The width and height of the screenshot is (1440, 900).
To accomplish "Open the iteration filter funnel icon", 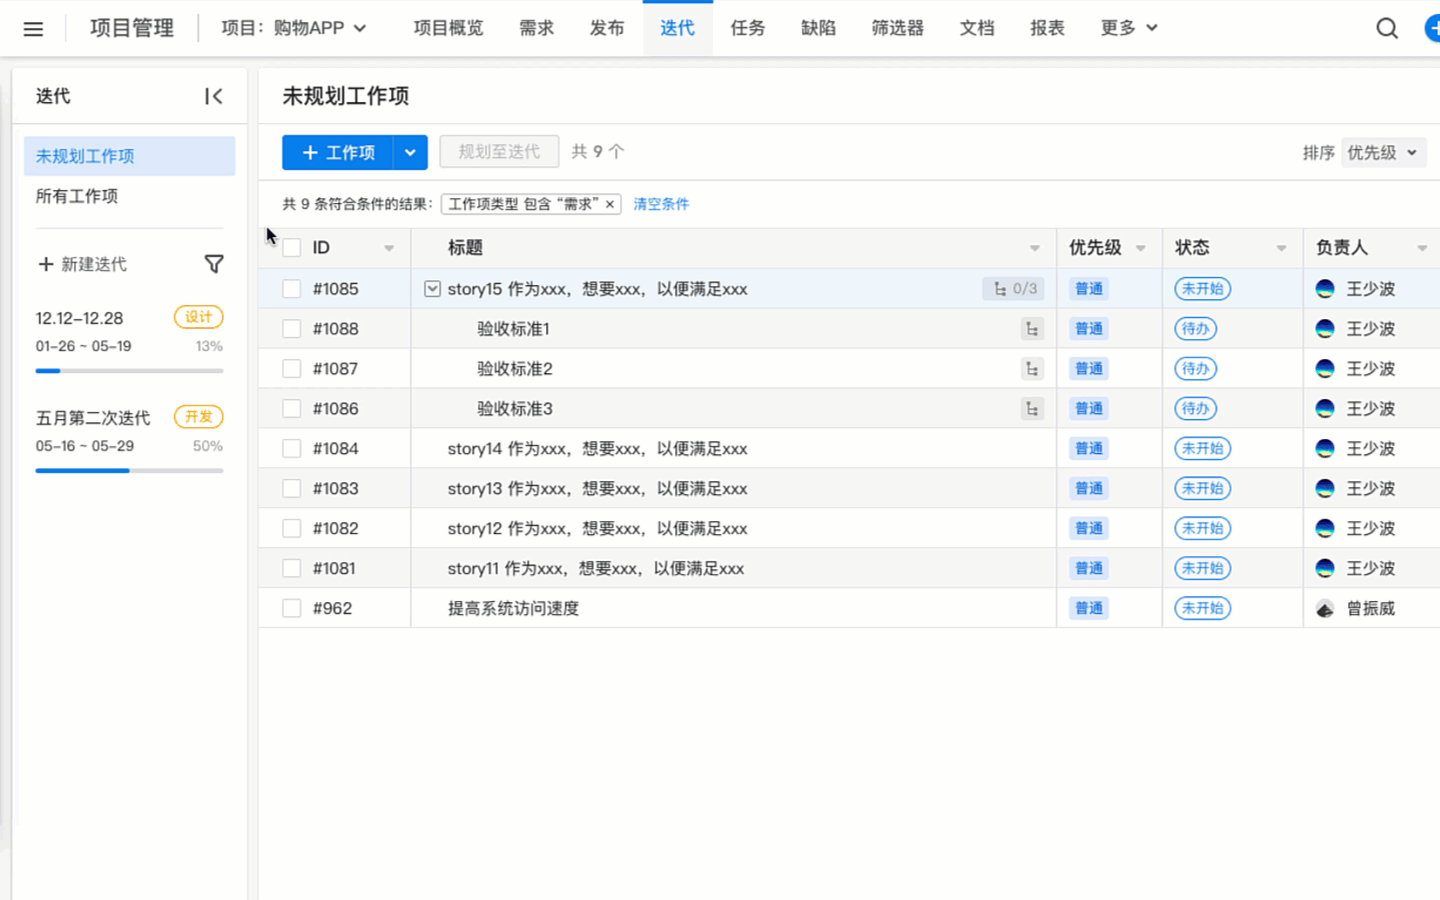I will click(x=213, y=264).
